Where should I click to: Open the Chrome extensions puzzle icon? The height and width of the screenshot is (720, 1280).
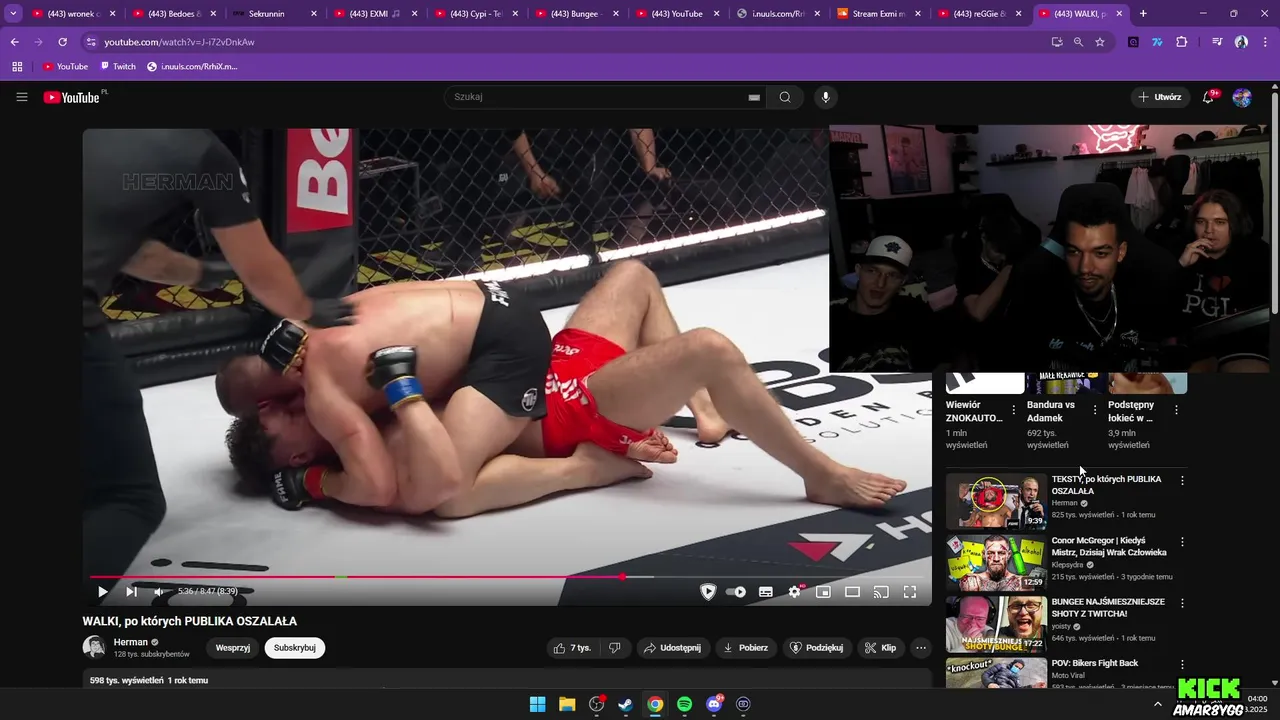(x=1181, y=42)
